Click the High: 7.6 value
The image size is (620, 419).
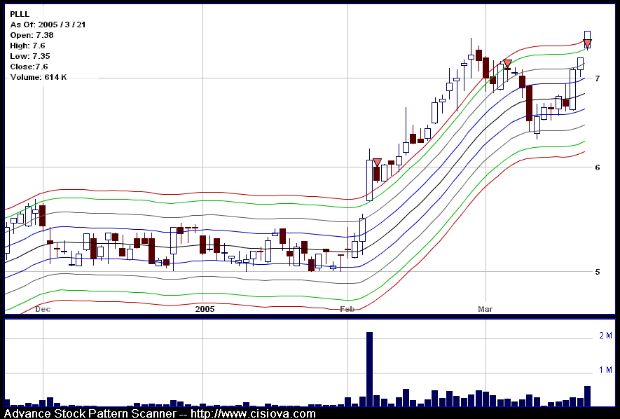[x=28, y=45]
